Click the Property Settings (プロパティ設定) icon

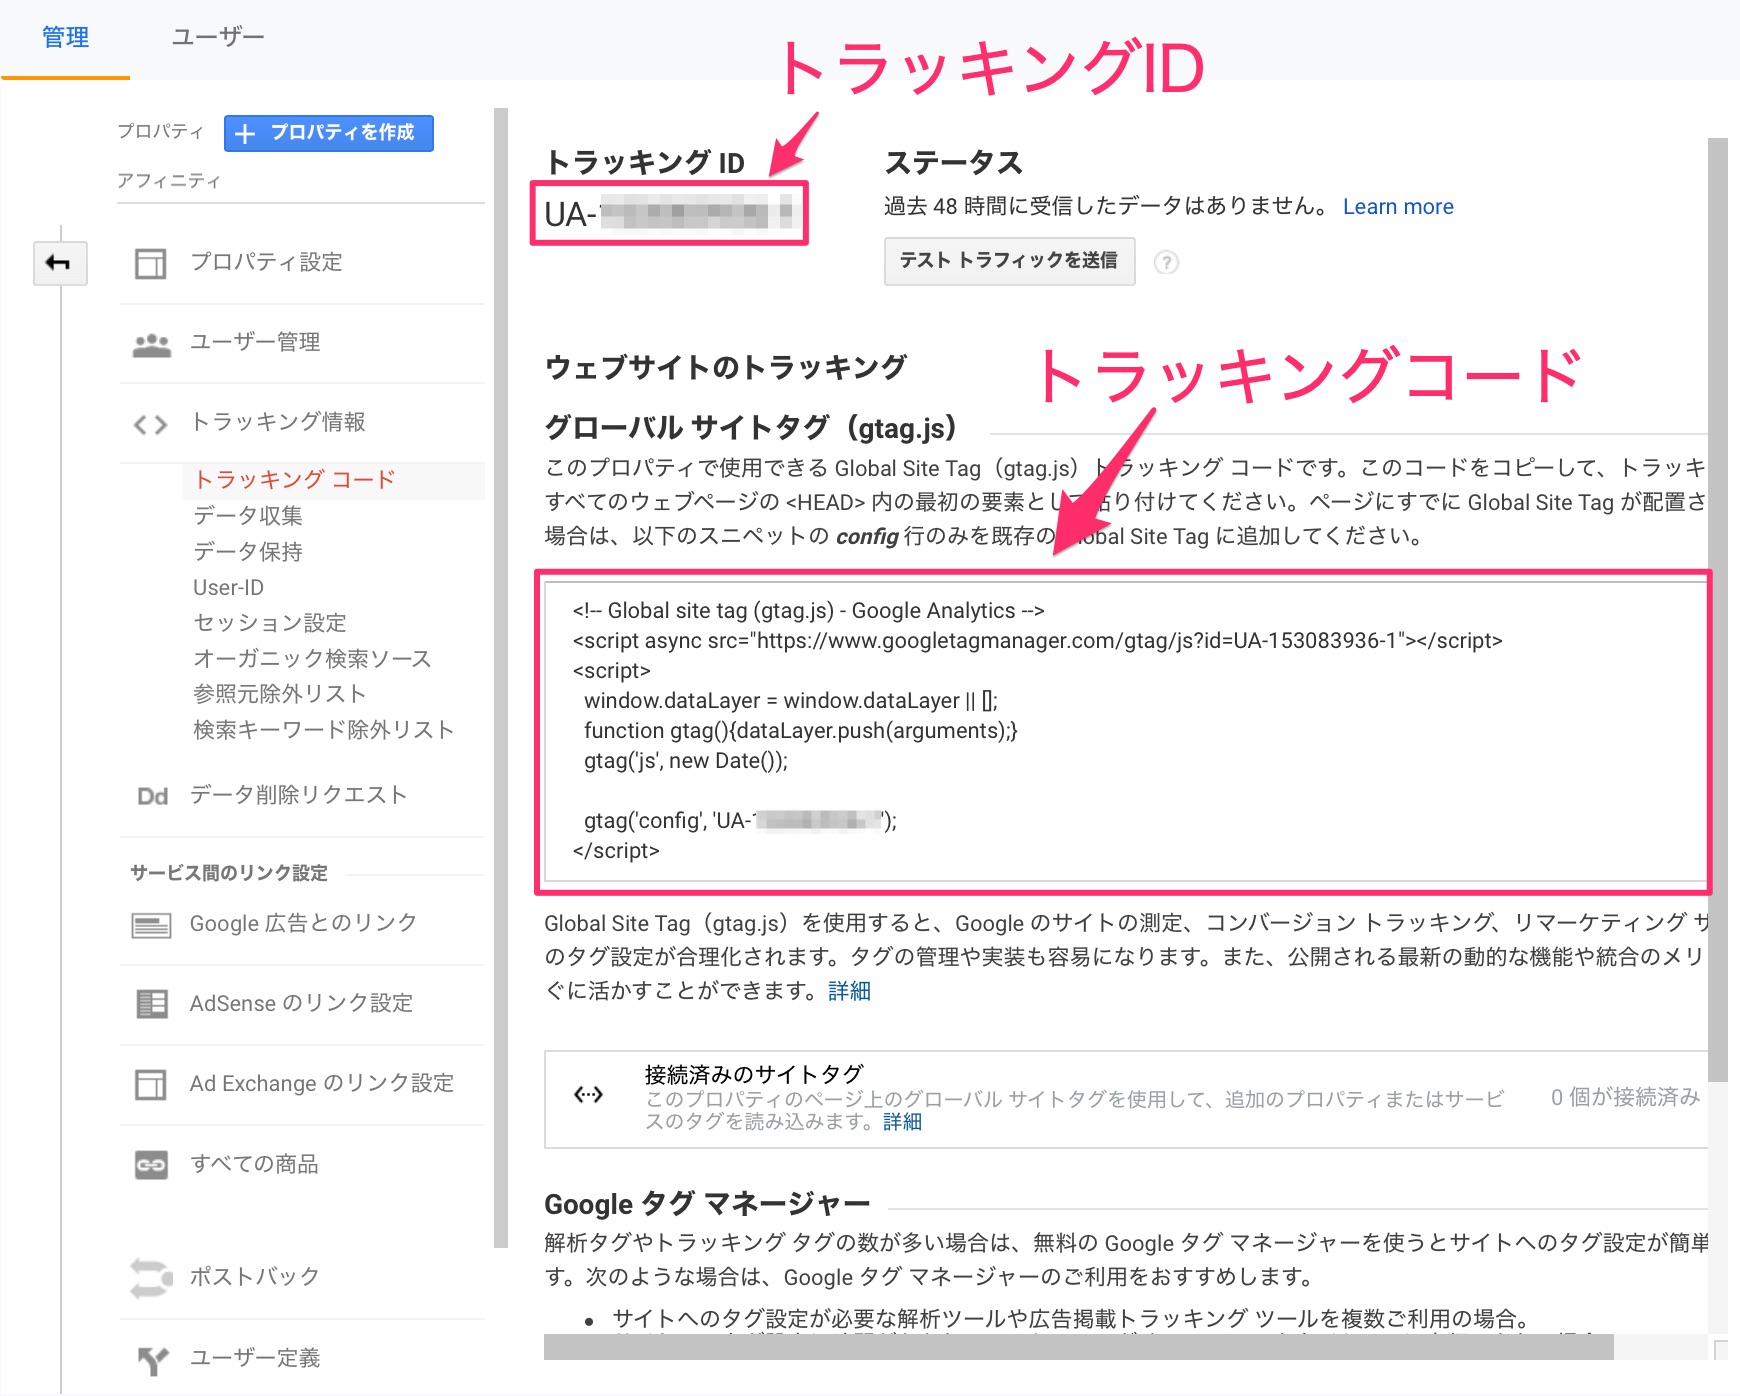coord(151,263)
